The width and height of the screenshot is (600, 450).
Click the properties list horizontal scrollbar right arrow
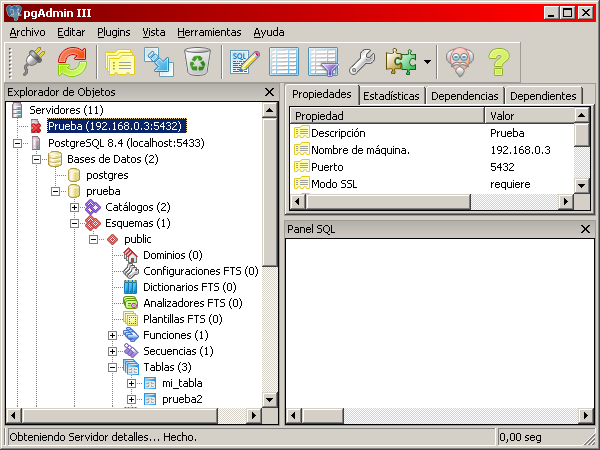tap(566, 202)
